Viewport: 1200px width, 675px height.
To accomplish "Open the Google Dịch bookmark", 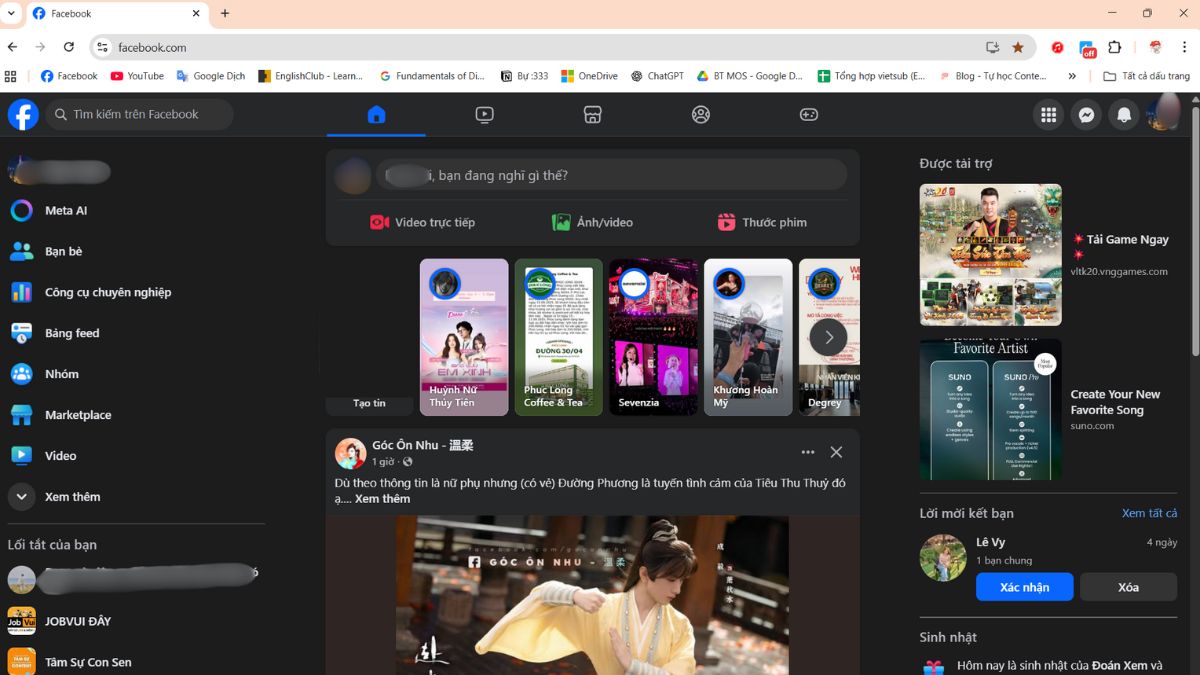I will pyautogui.click(x=210, y=76).
